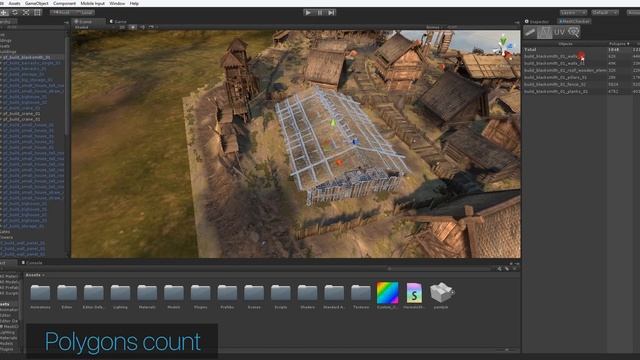Open the Scripts folder
Image resolution: width=640 pixels, height=360 pixels.
[x=281, y=296]
